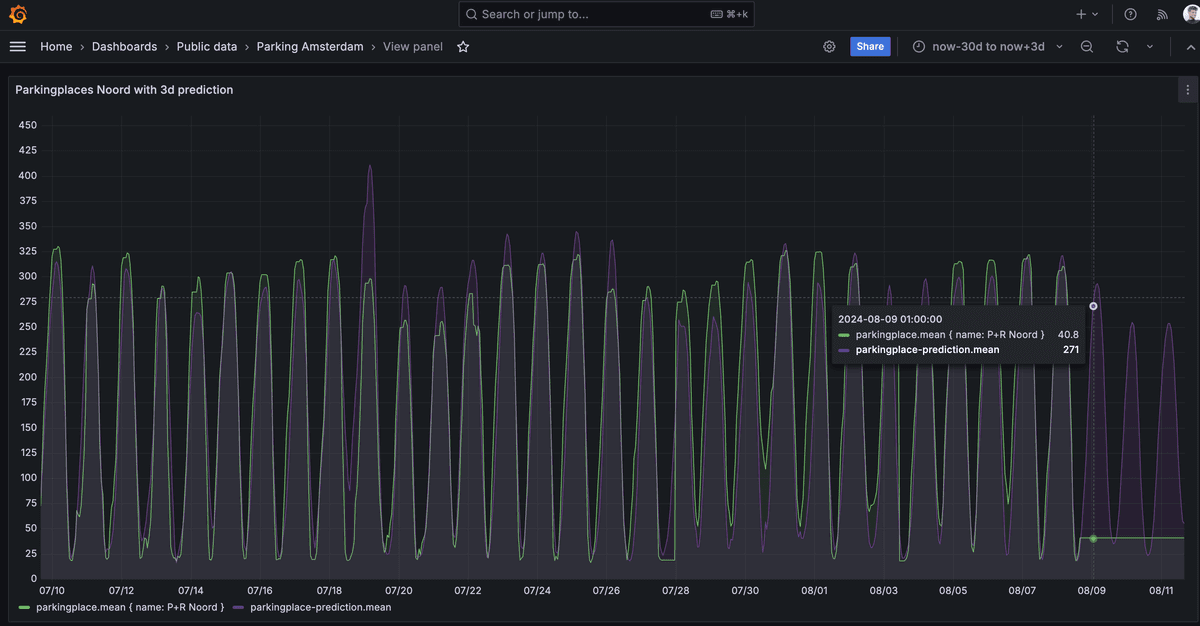Open the panel kebab menu
The image size is (1200, 626).
click(1186, 89)
